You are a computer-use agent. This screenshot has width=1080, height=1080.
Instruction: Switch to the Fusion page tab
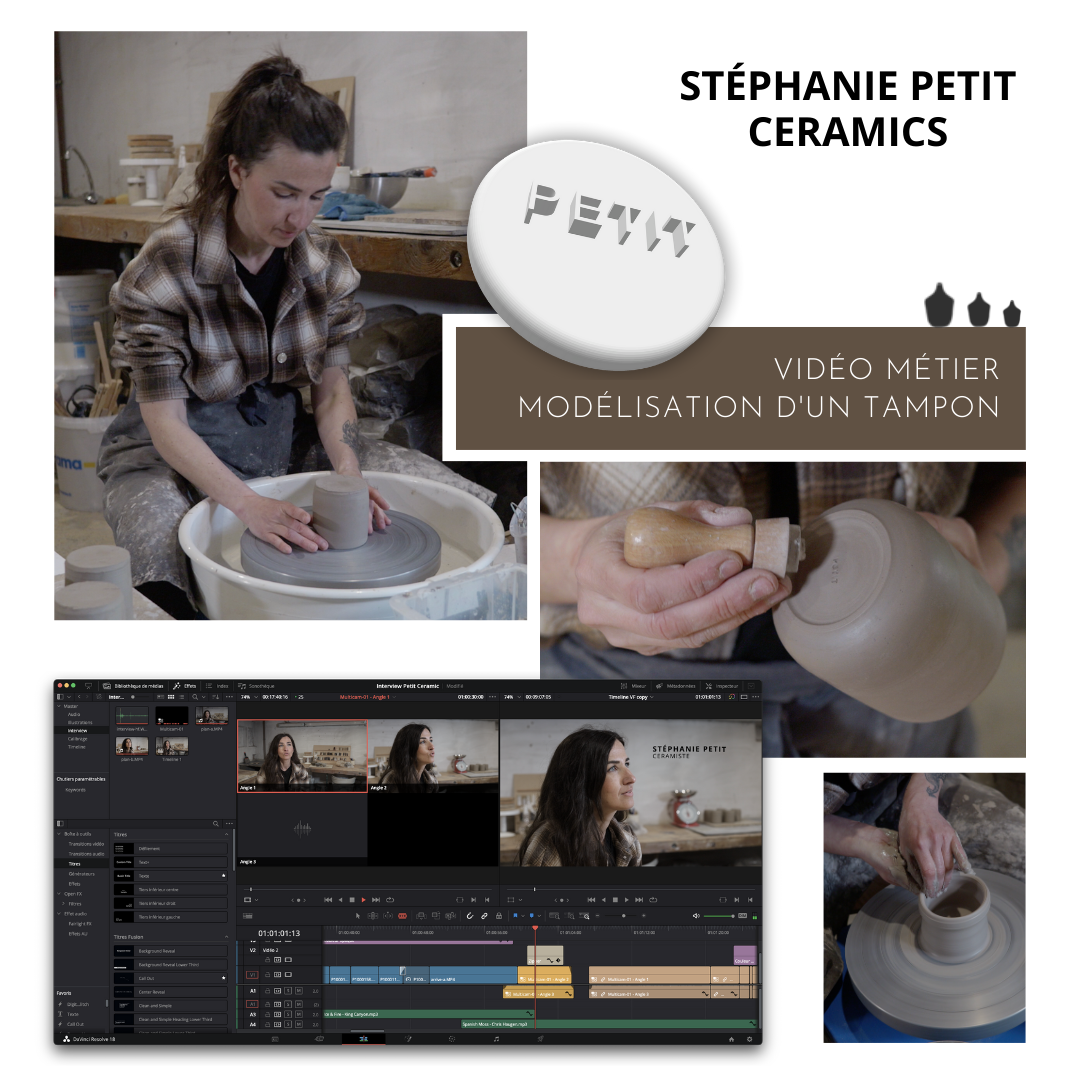[x=408, y=1039]
